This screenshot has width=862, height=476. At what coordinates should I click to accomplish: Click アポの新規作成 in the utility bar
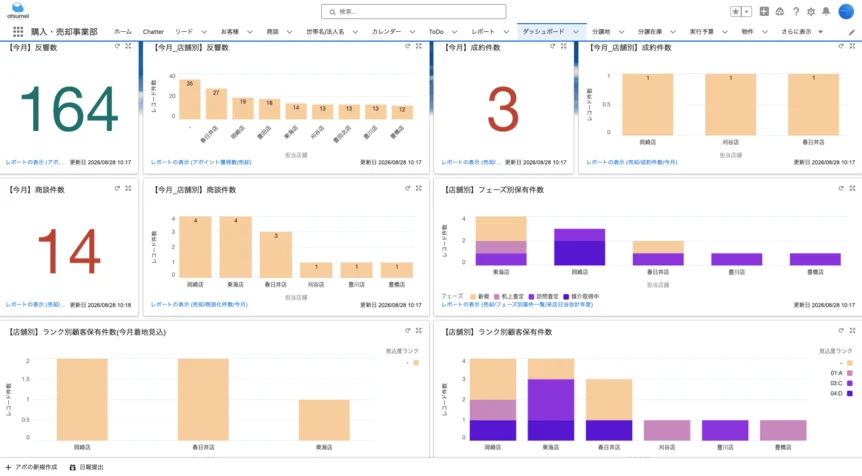coord(31,467)
